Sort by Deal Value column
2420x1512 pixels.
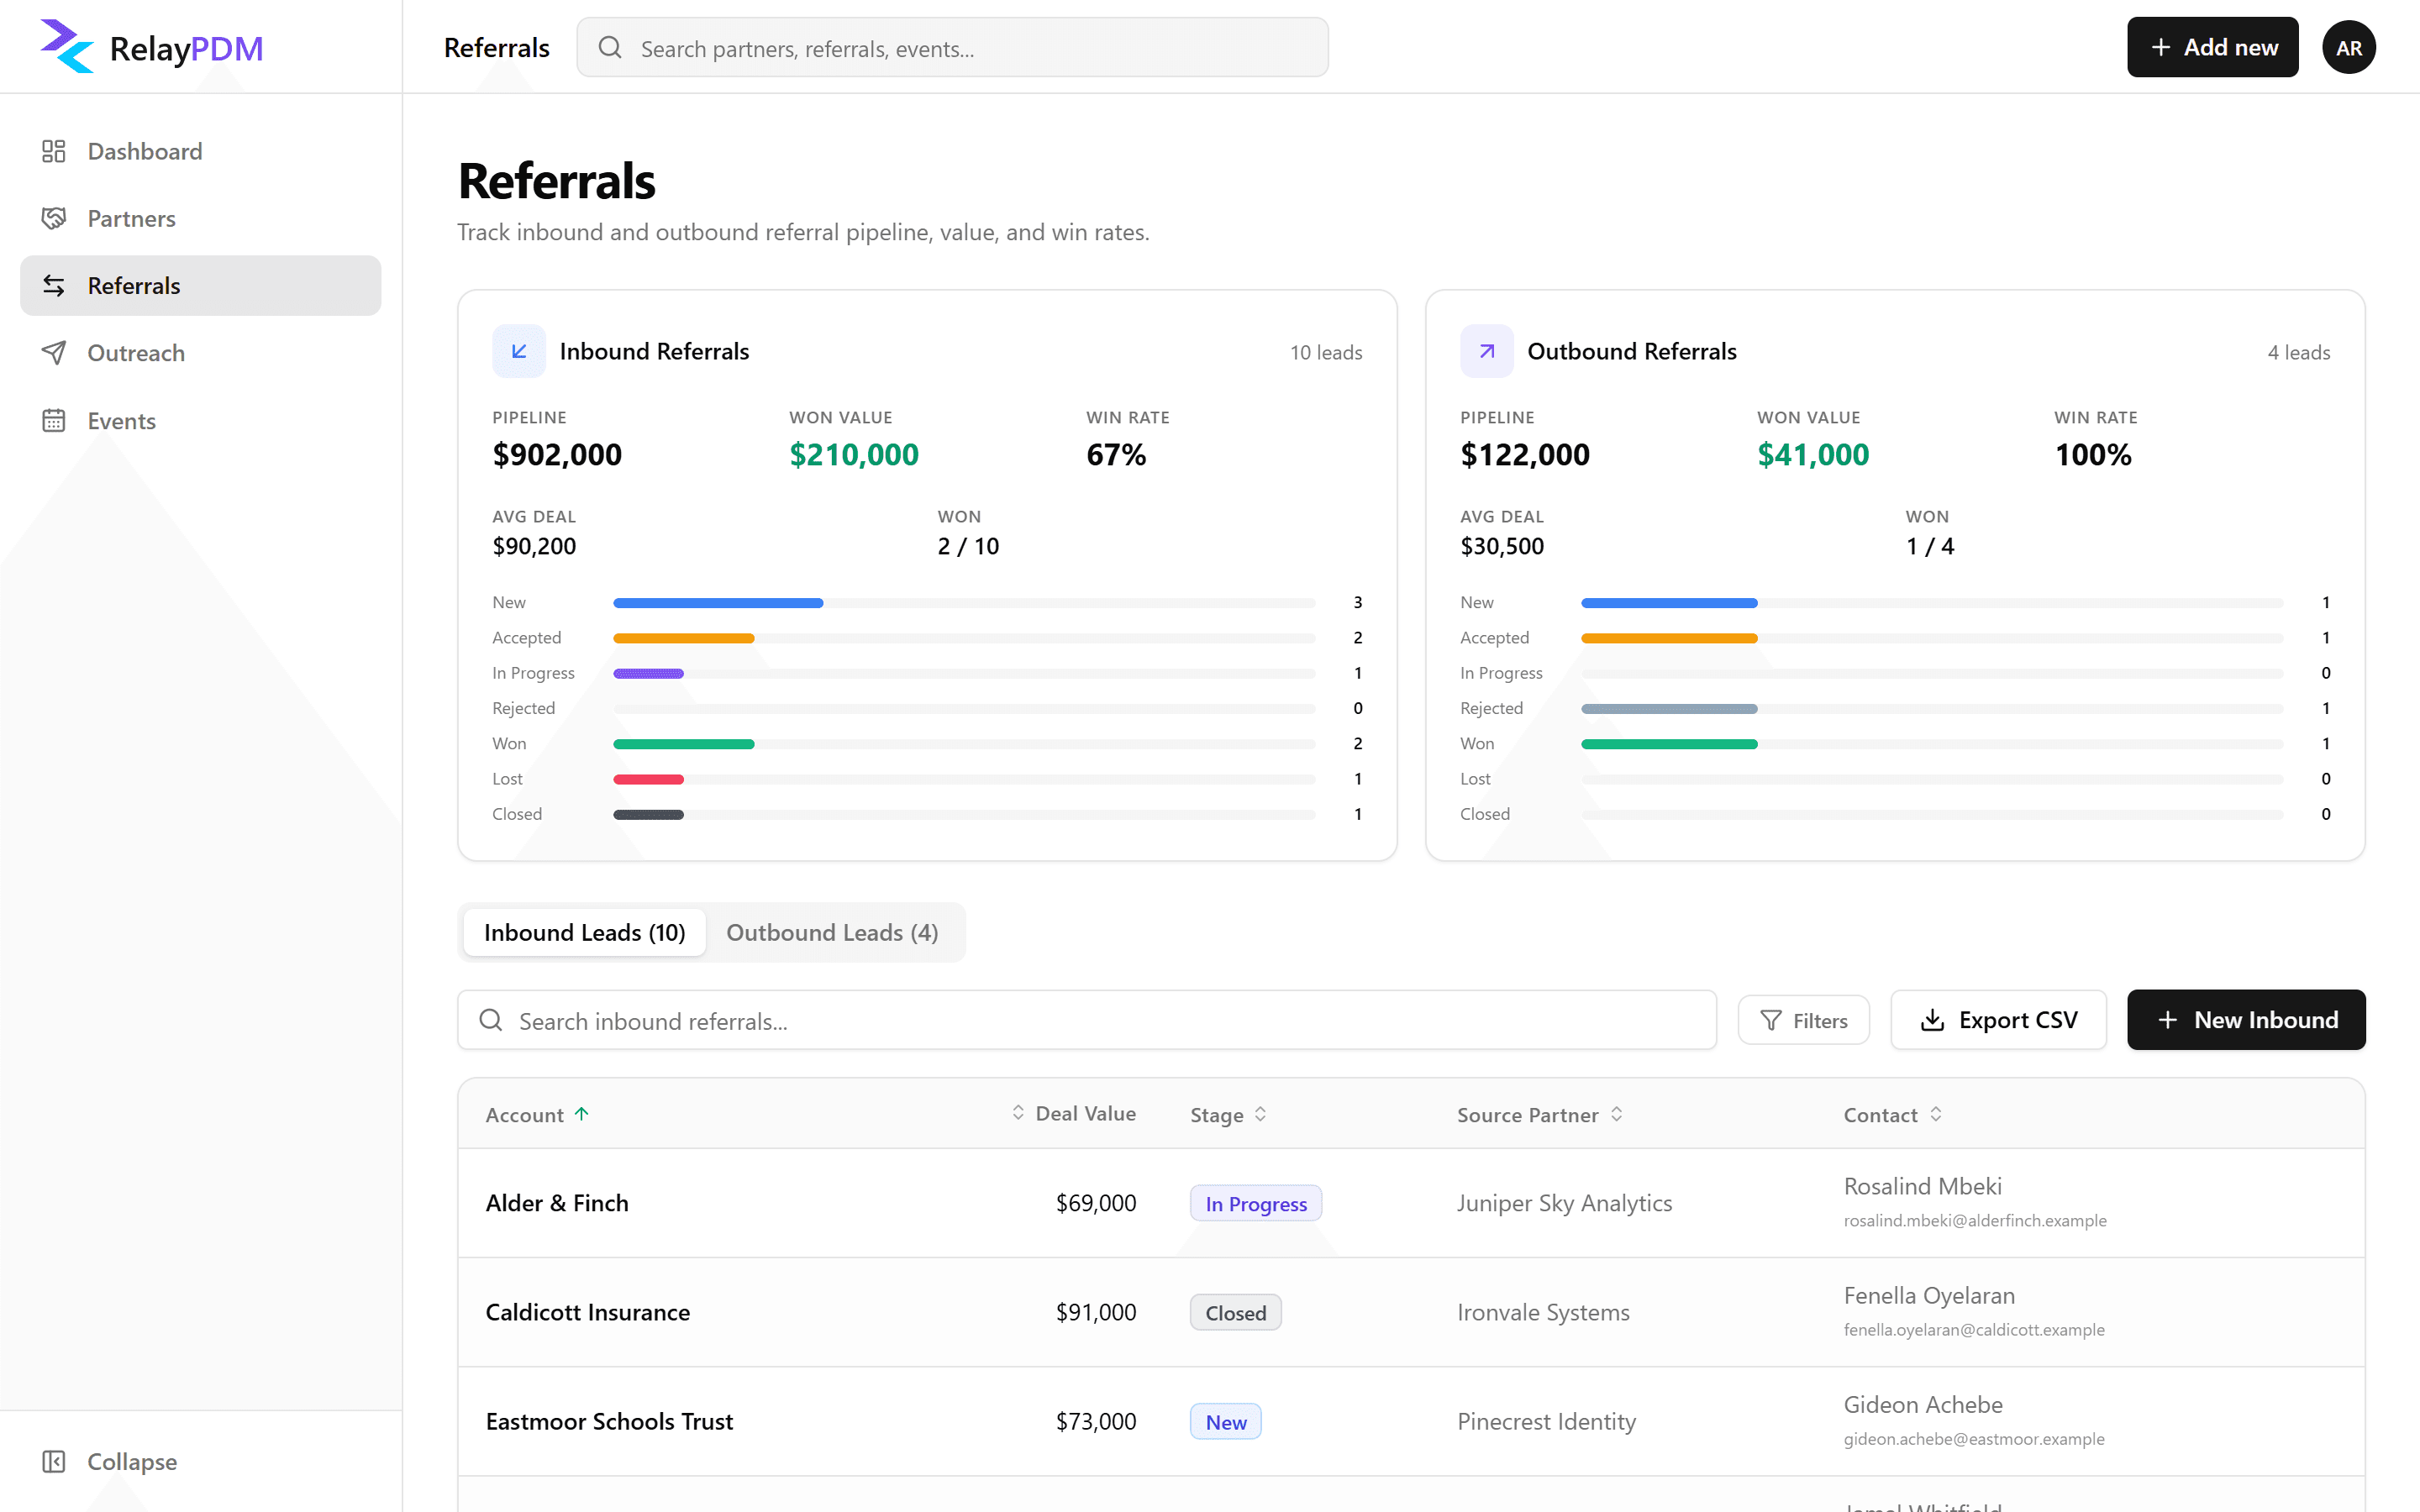pyautogui.click(x=1073, y=1113)
